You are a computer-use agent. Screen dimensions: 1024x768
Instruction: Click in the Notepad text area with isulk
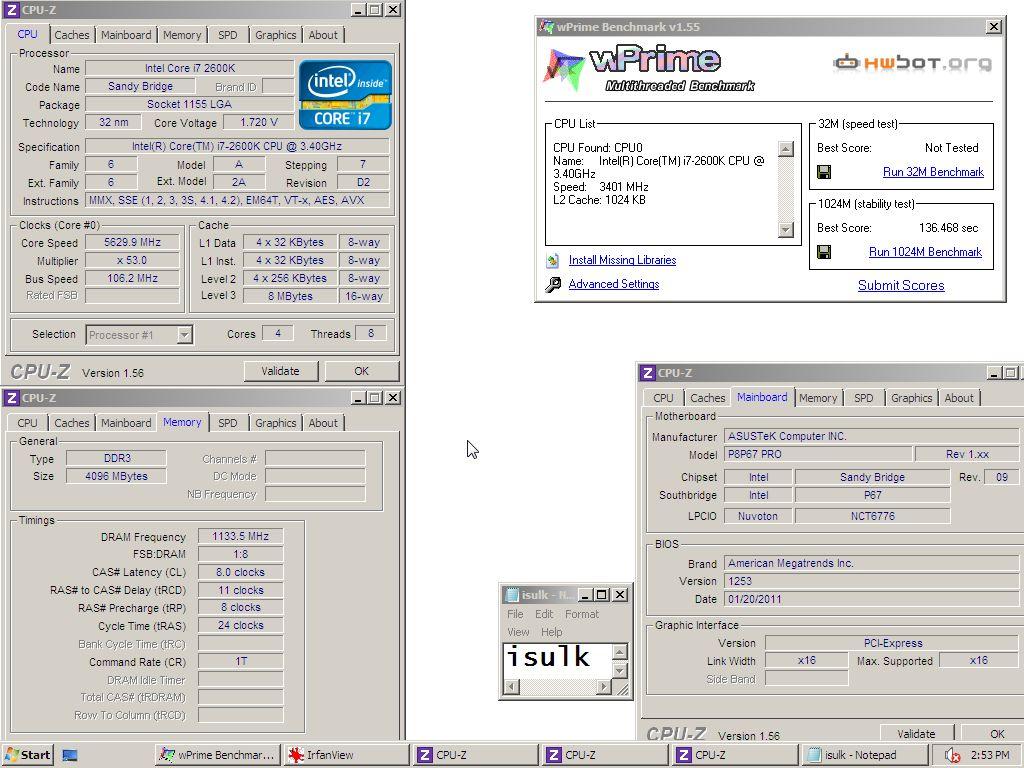557,661
